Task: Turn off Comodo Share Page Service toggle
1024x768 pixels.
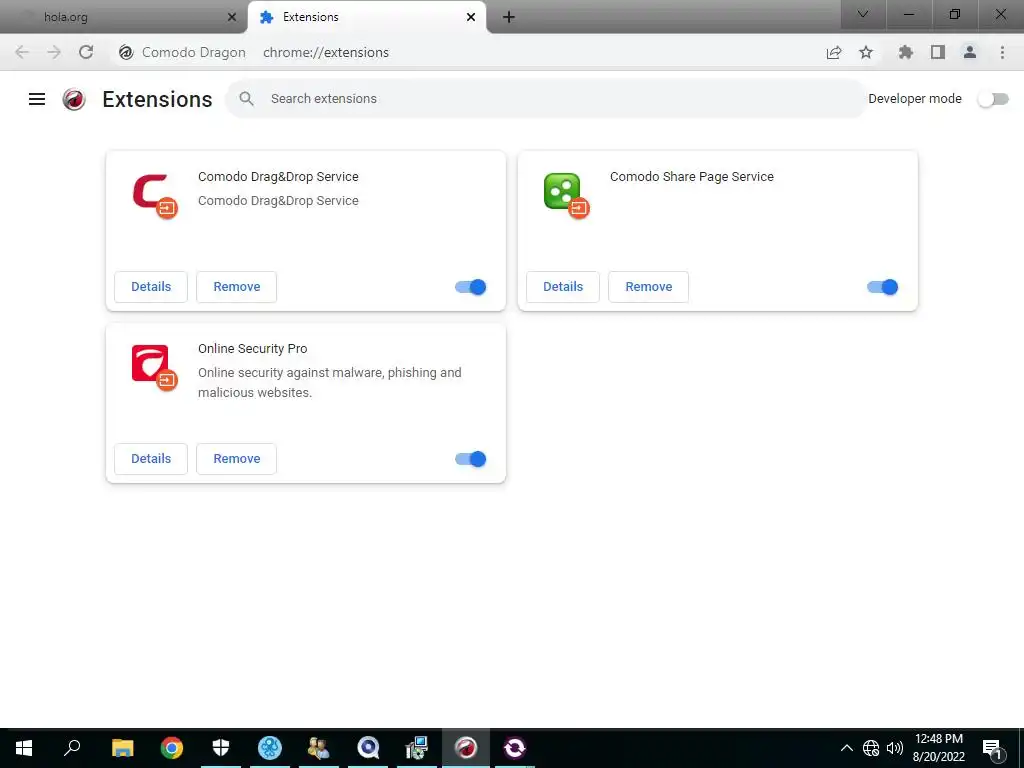Action: [883, 287]
